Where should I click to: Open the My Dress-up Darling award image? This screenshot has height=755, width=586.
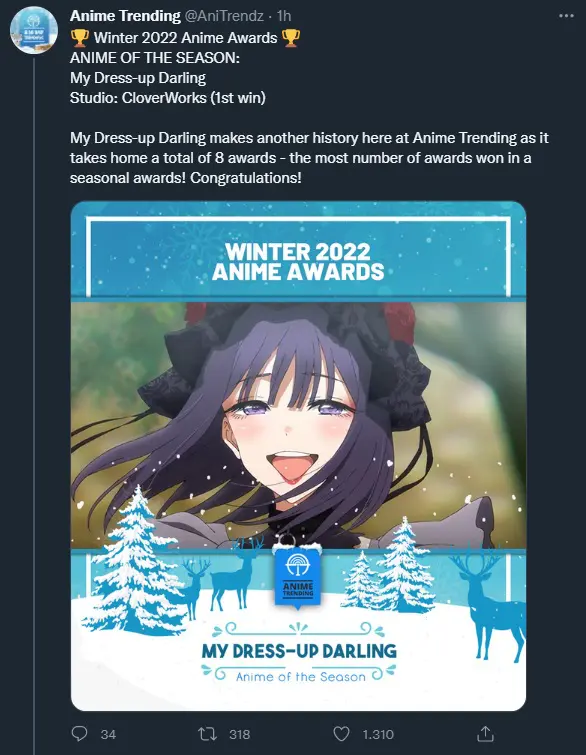pos(298,456)
